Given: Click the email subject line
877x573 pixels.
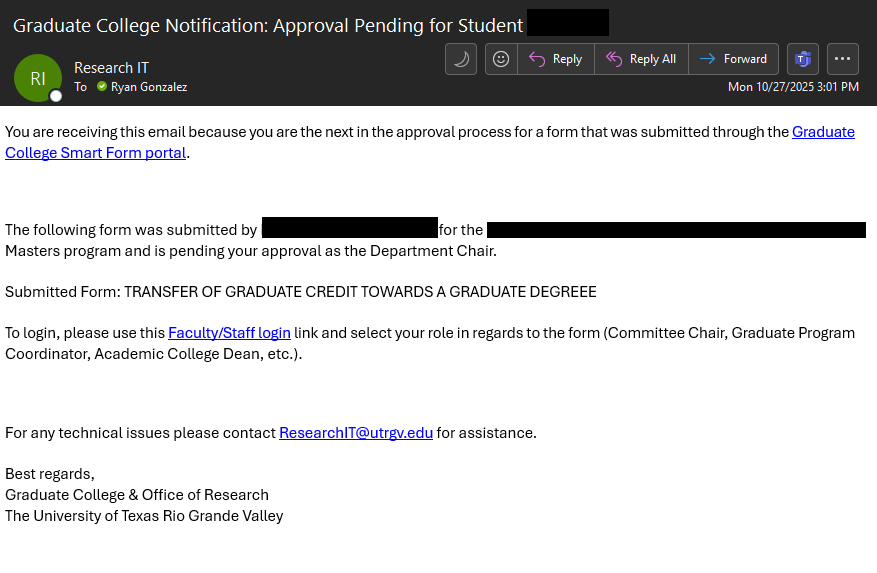Looking at the screenshot, I should coord(268,25).
